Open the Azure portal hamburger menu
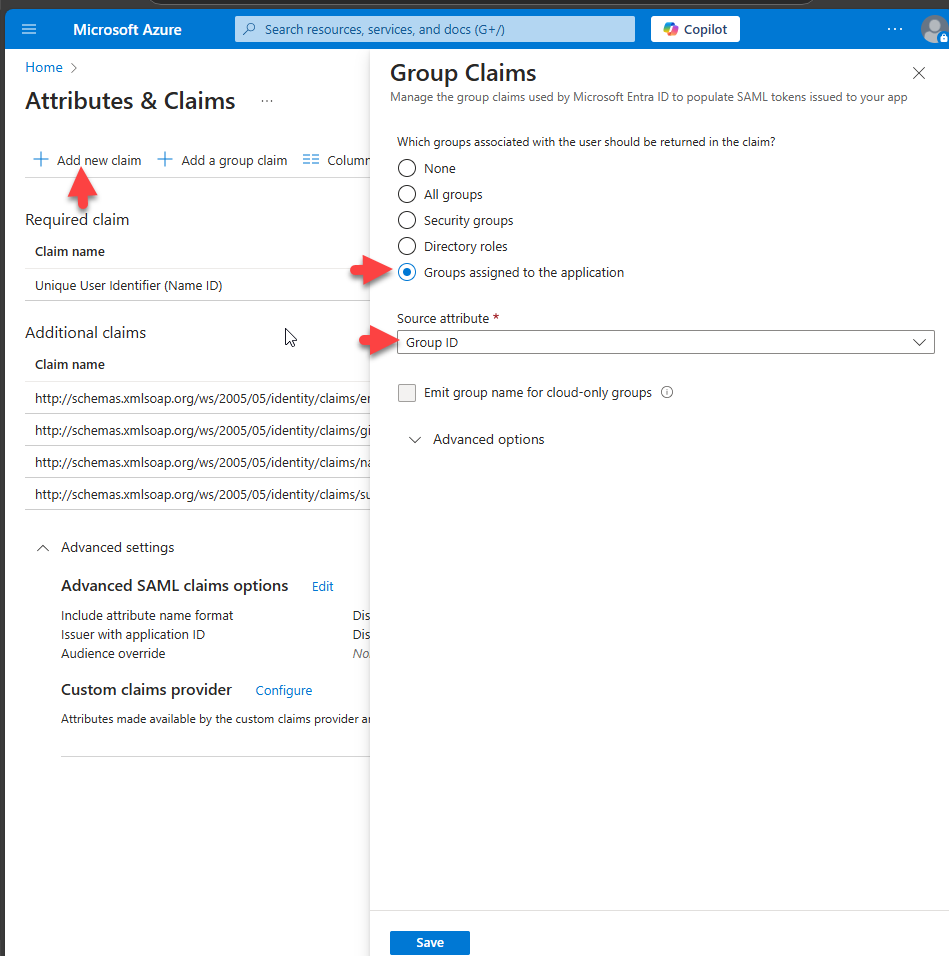This screenshot has width=949, height=956. [x=29, y=29]
